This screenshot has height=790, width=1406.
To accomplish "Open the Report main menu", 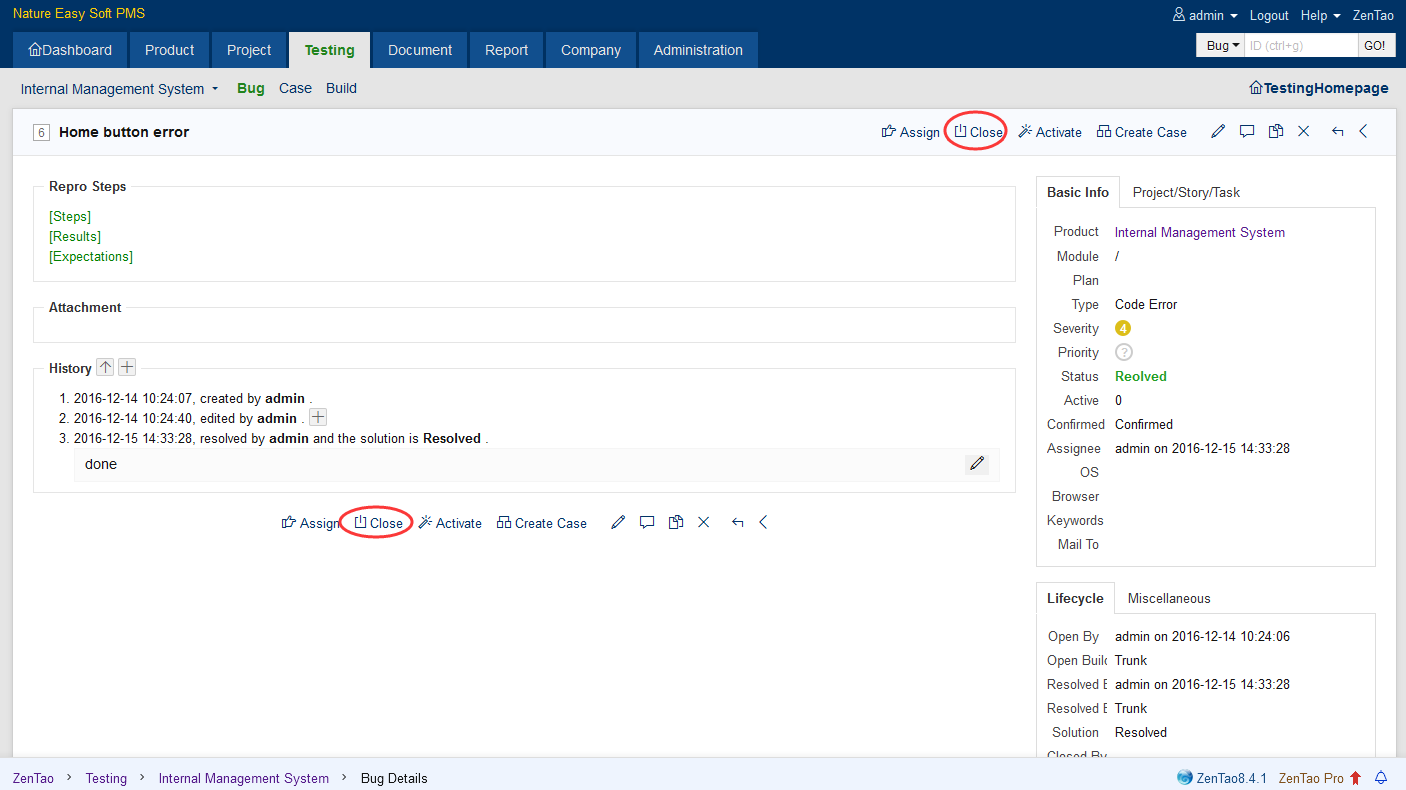I will (x=506, y=50).
